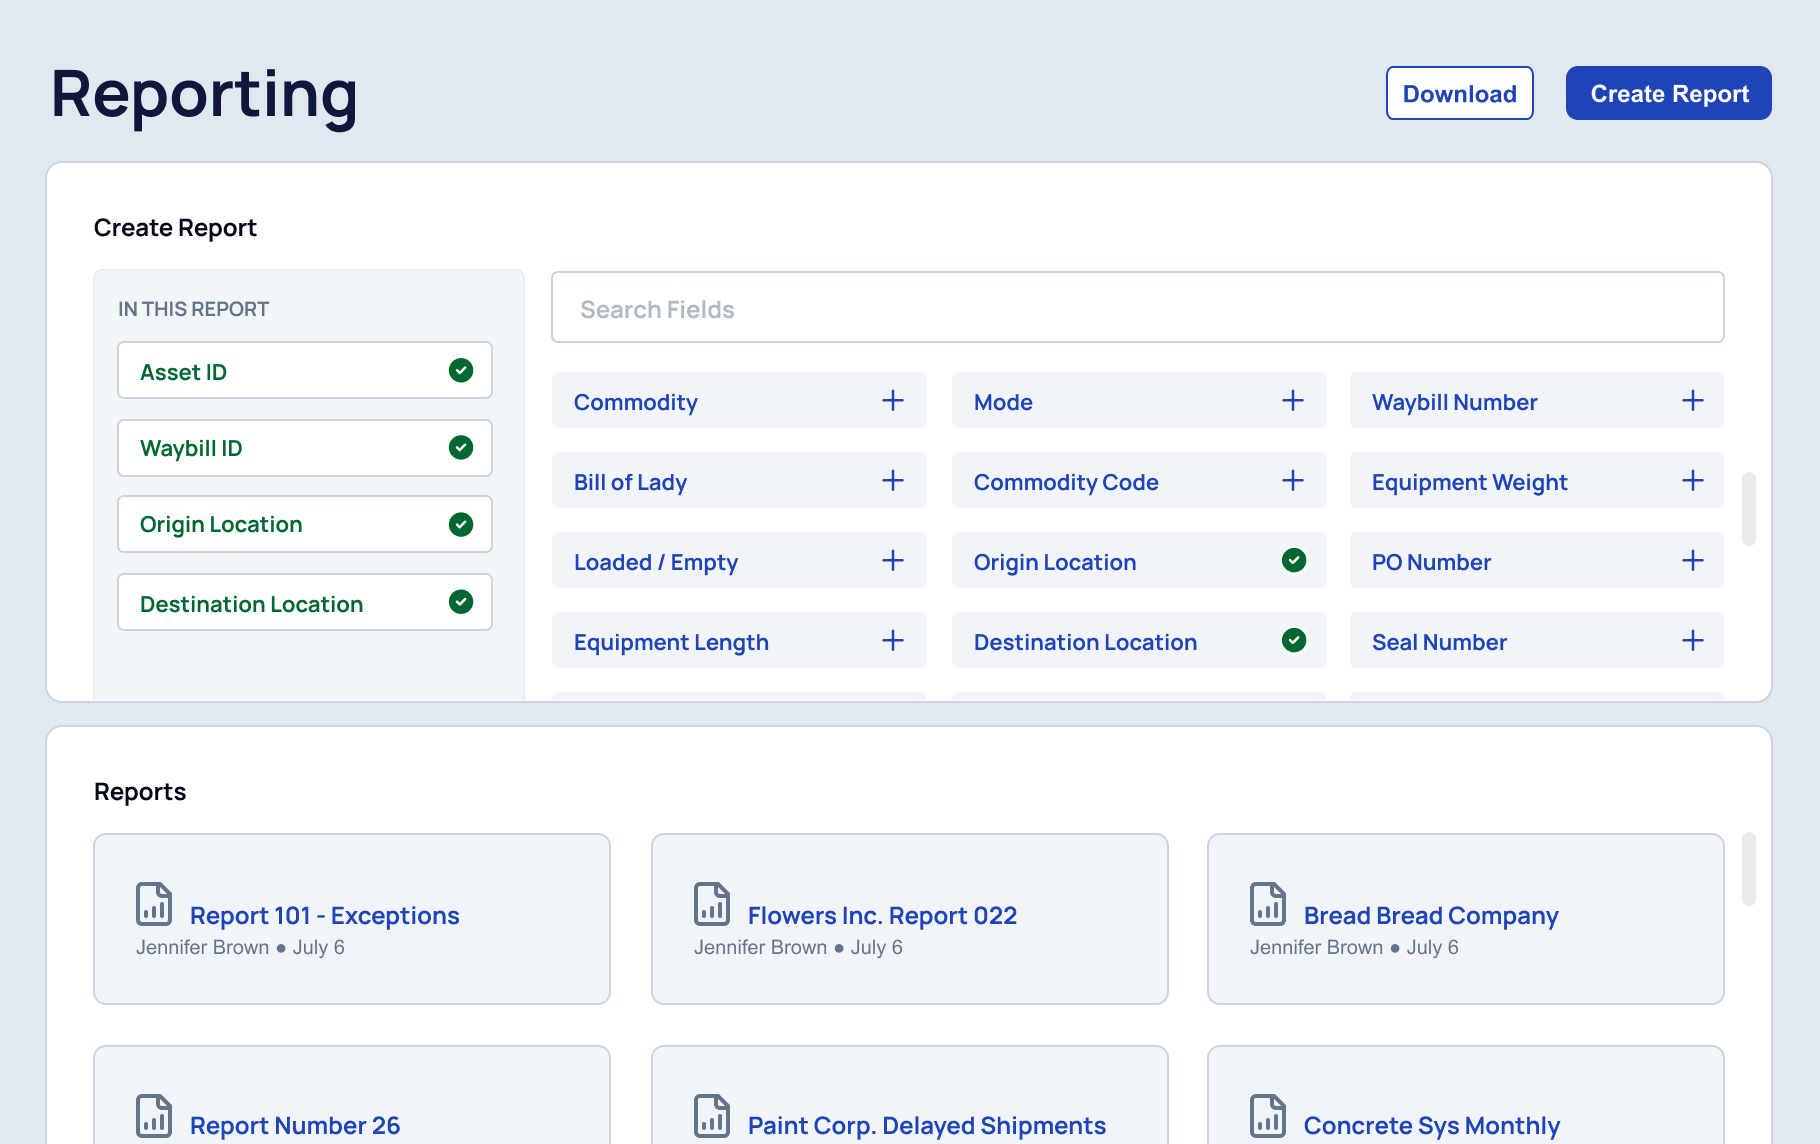Select the Seal Number field label

(1440, 642)
